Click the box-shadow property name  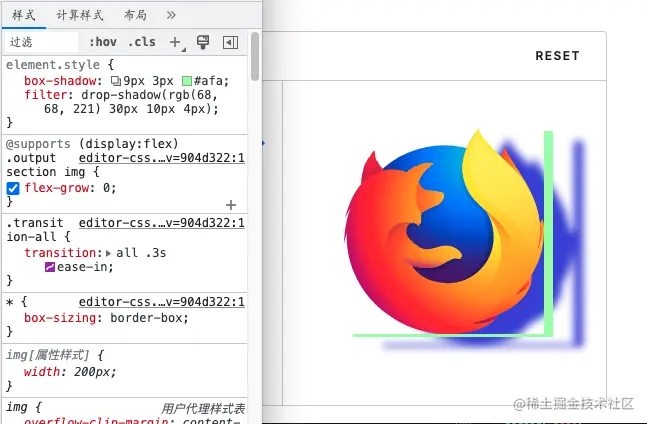60,81
